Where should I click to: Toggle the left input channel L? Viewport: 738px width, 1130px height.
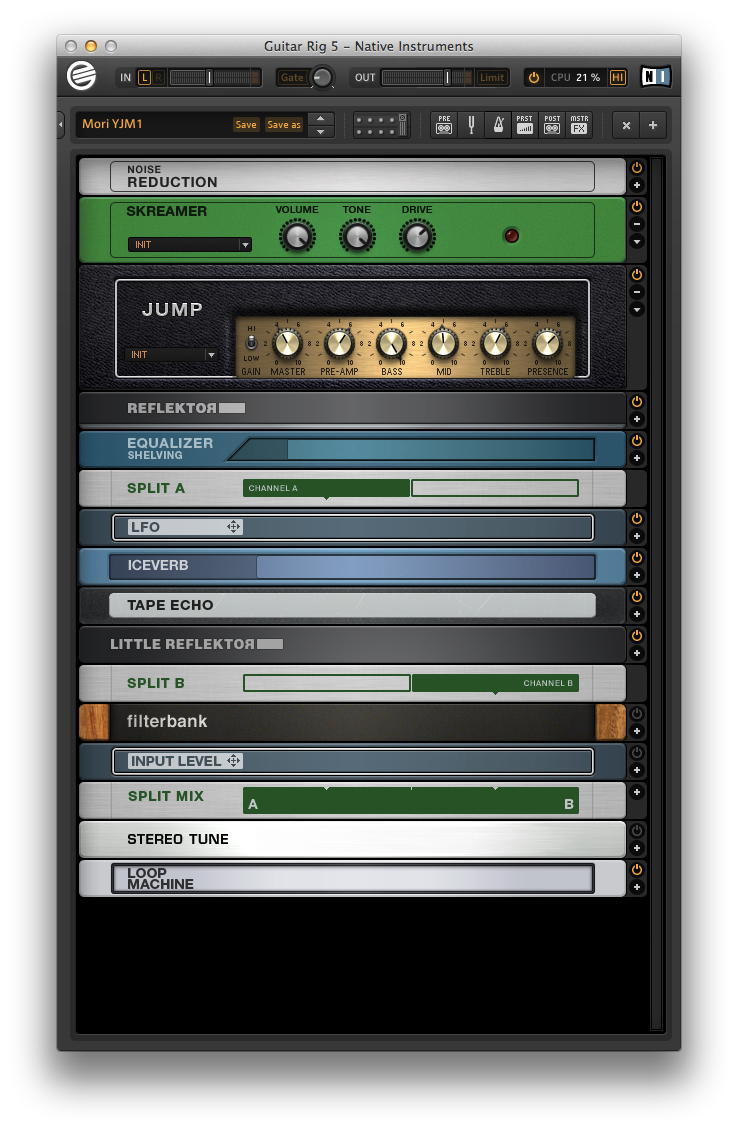click(144, 77)
